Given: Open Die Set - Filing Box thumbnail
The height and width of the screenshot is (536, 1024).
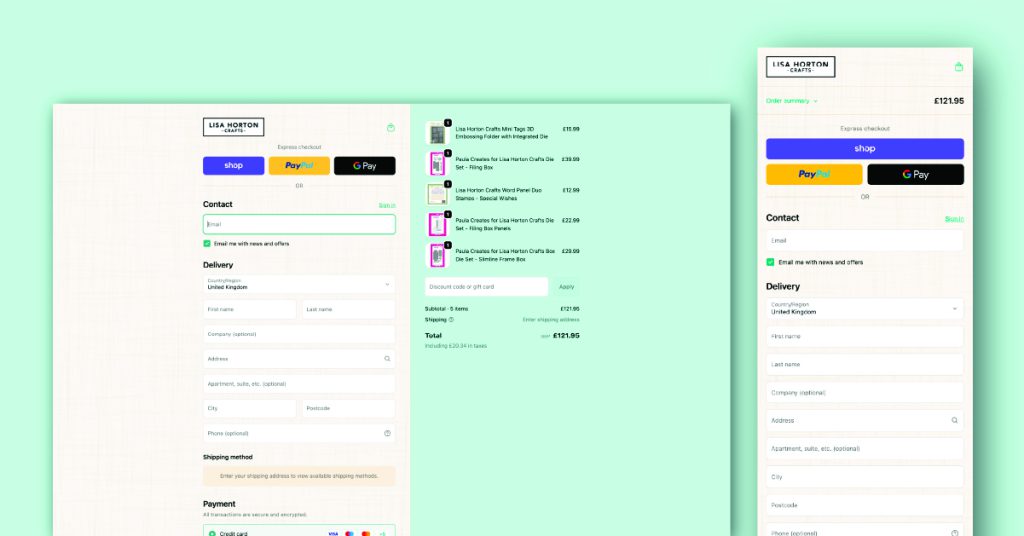Looking at the screenshot, I should pos(437,163).
